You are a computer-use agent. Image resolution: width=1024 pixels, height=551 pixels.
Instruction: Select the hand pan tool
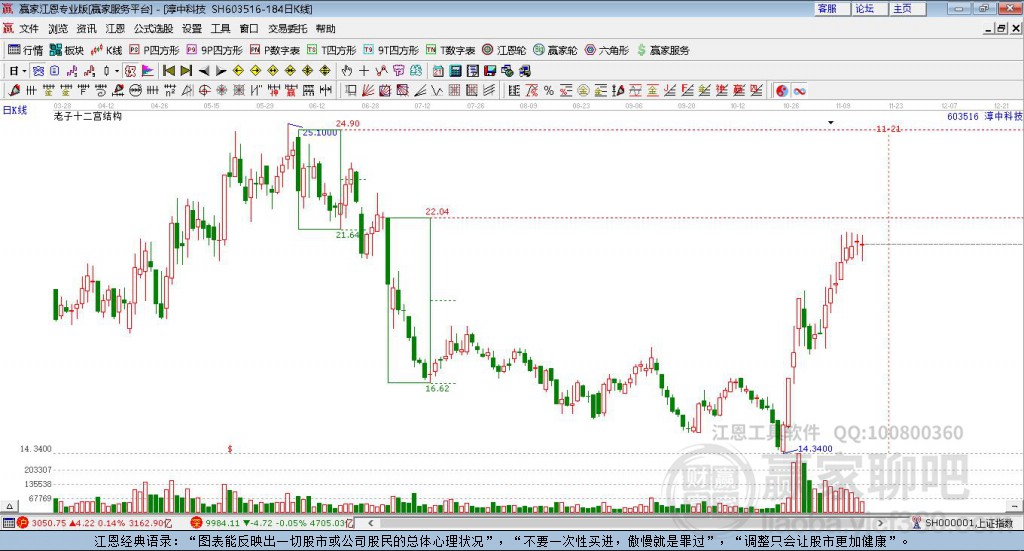click(x=347, y=71)
